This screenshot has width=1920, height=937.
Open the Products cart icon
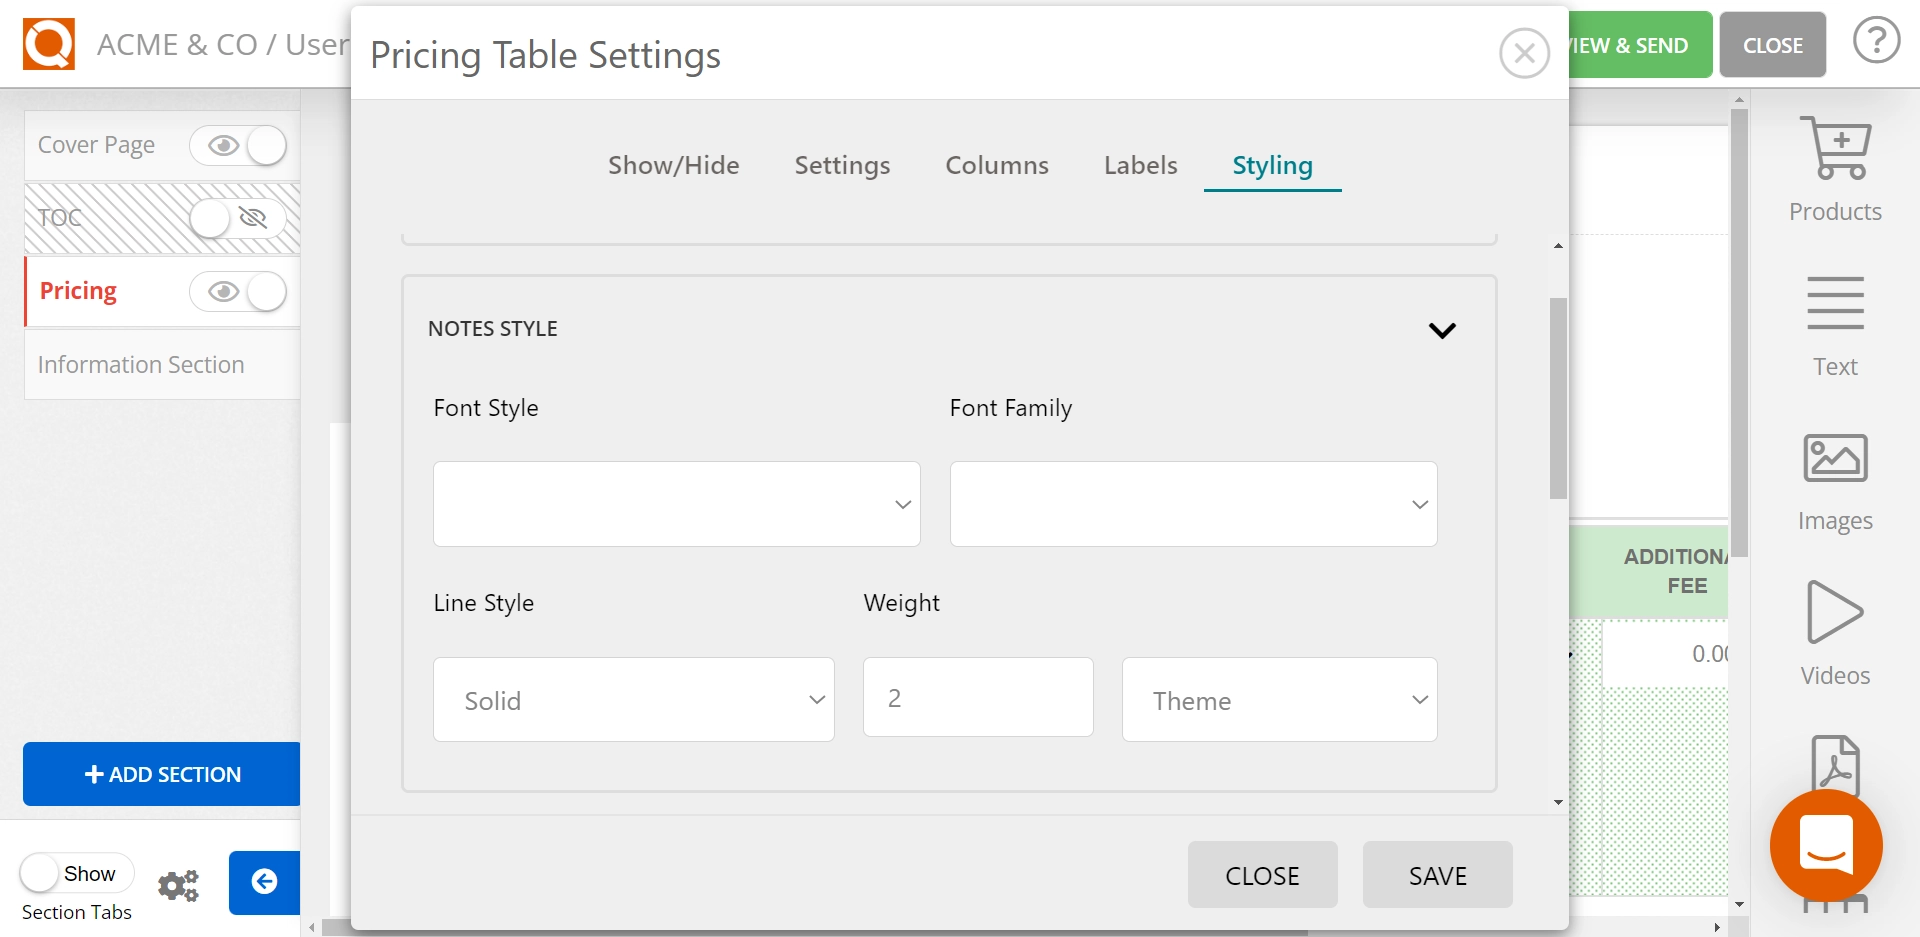click(1834, 149)
